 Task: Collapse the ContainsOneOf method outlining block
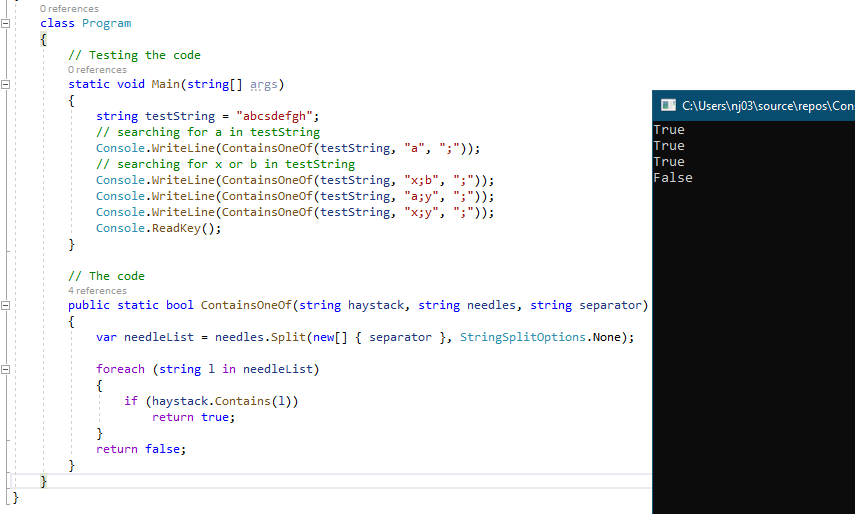point(7,305)
